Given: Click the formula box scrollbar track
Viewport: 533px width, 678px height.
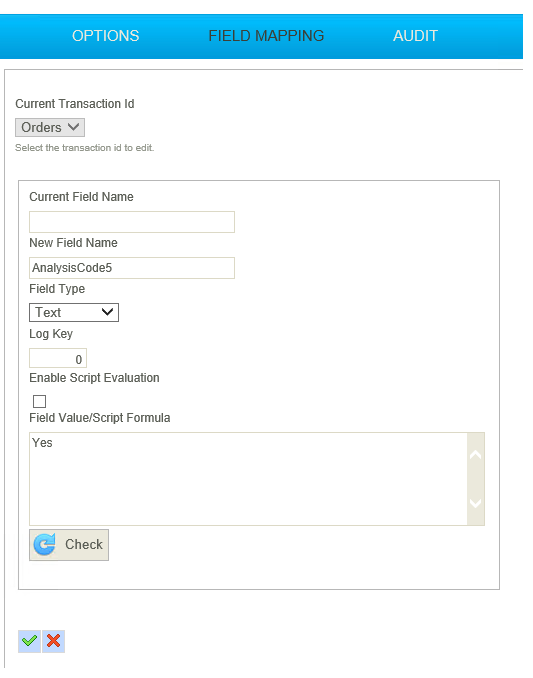Looking at the screenshot, I should (x=476, y=479).
